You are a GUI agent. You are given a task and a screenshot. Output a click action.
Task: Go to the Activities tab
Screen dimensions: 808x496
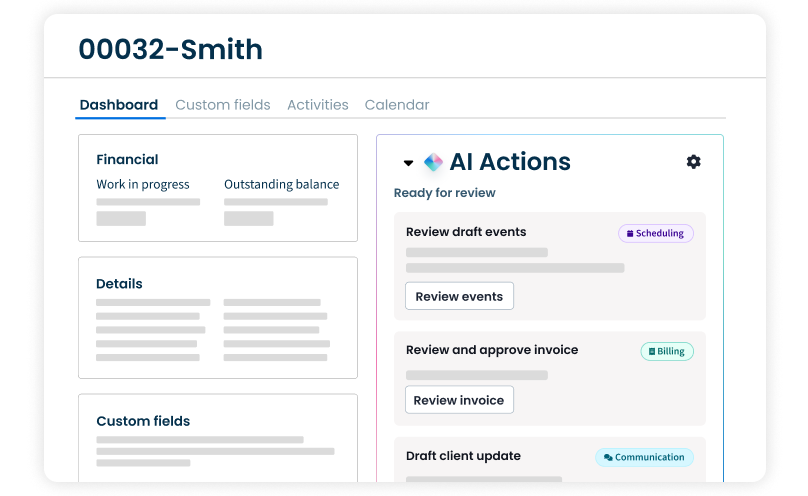(x=317, y=105)
